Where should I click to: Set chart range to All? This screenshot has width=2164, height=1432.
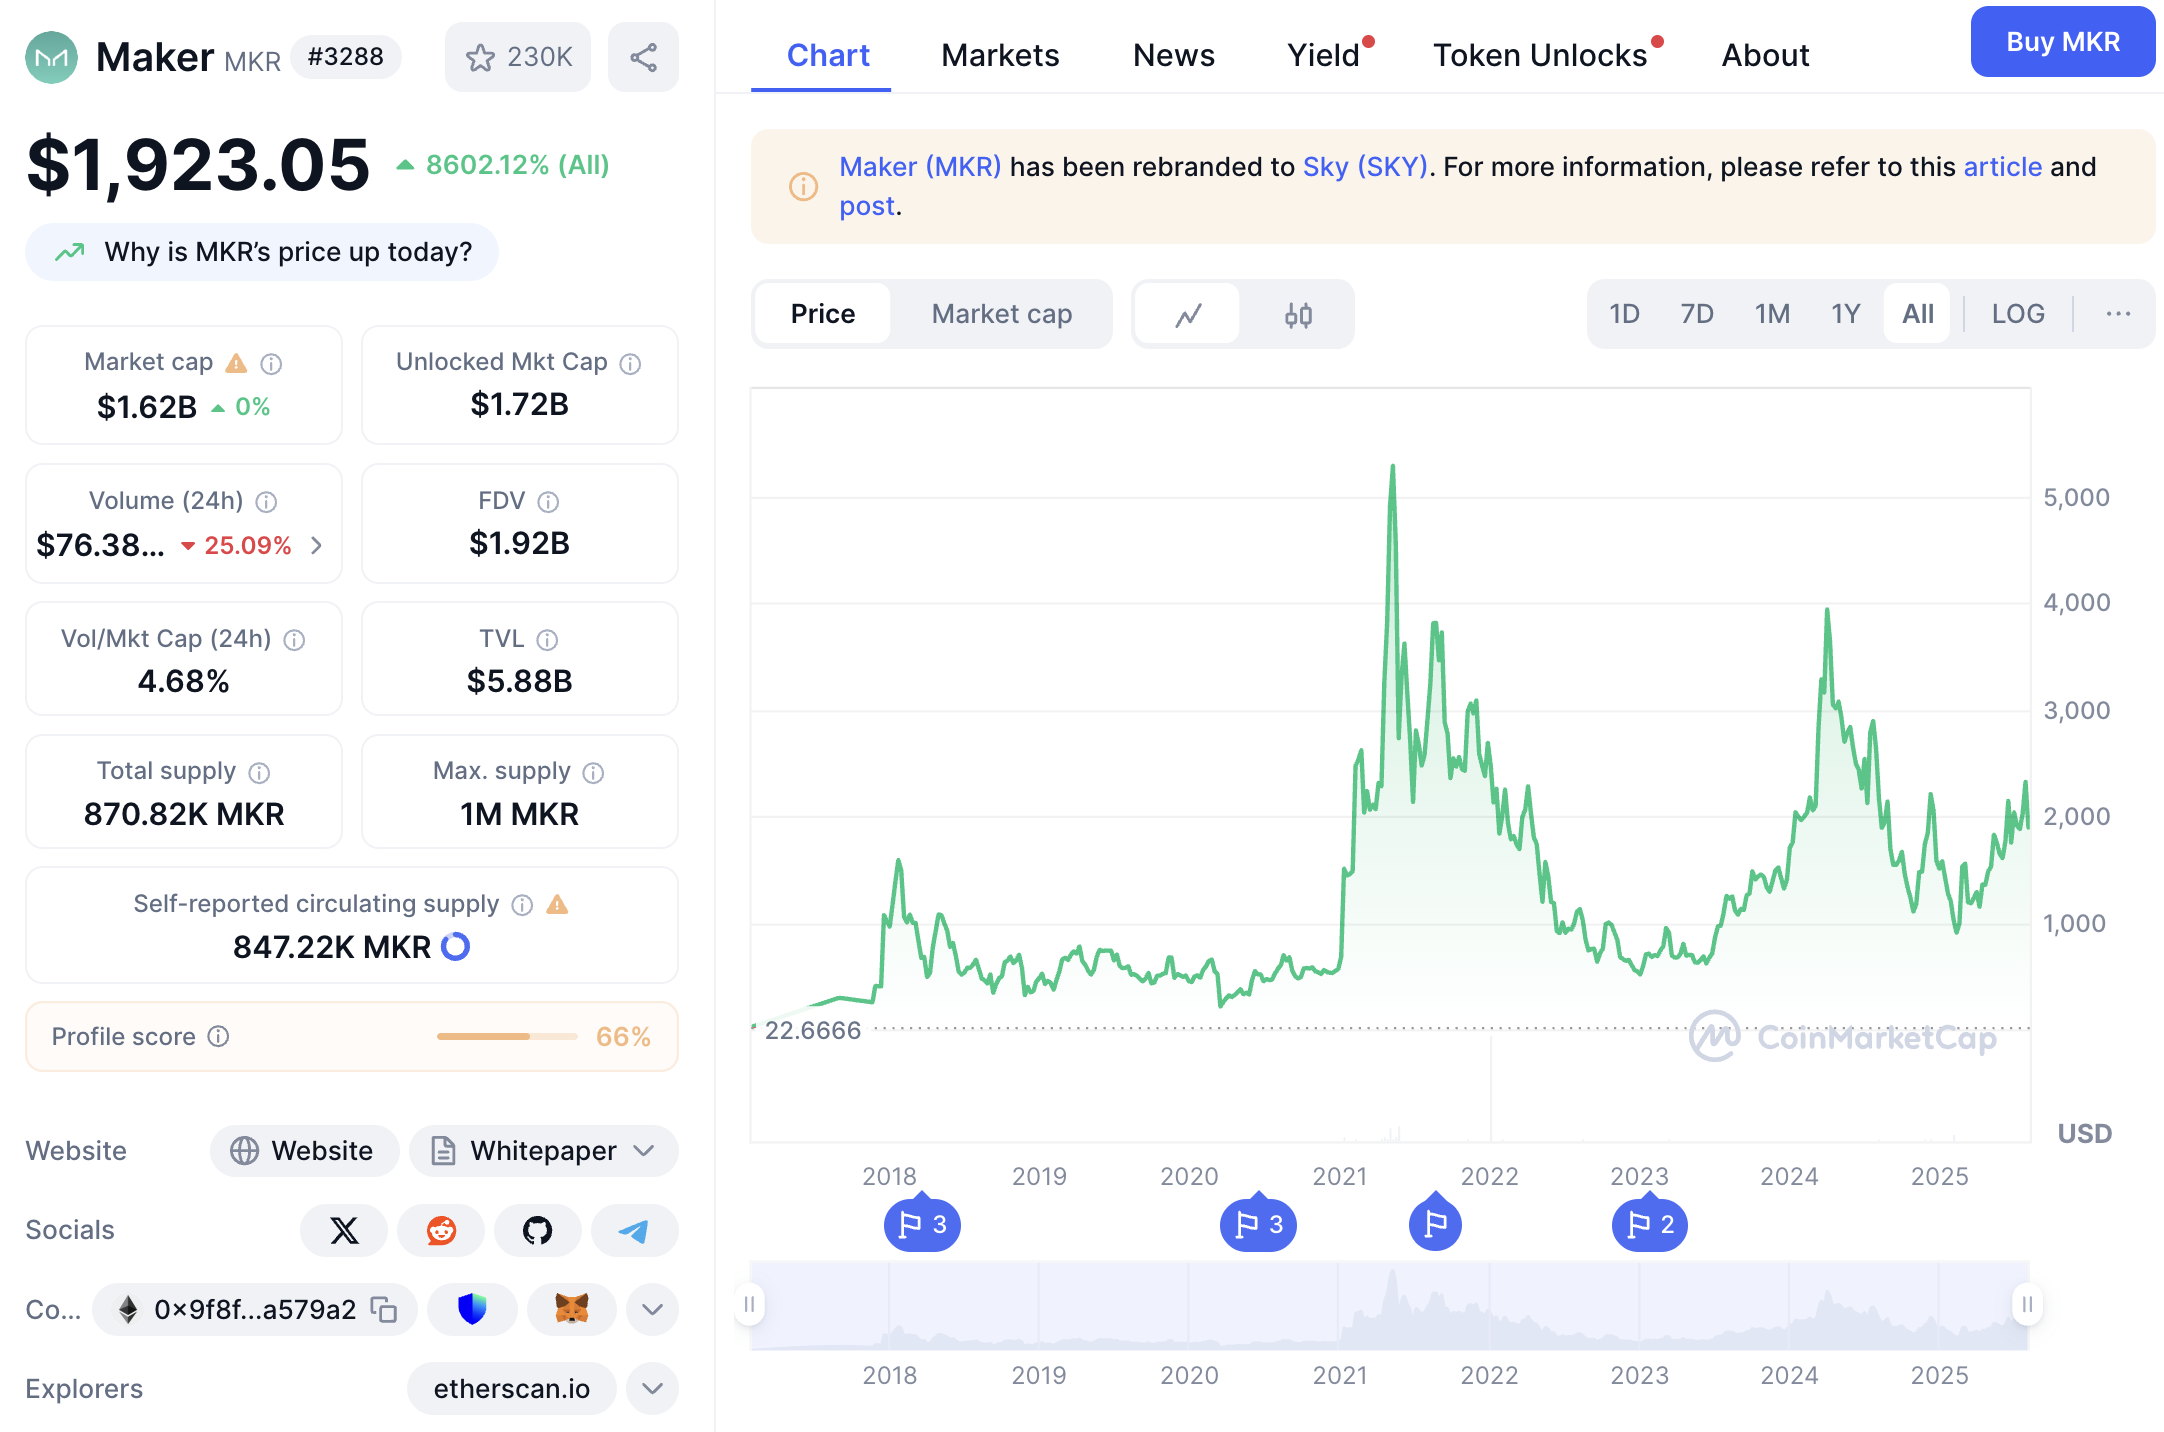[x=1917, y=314]
